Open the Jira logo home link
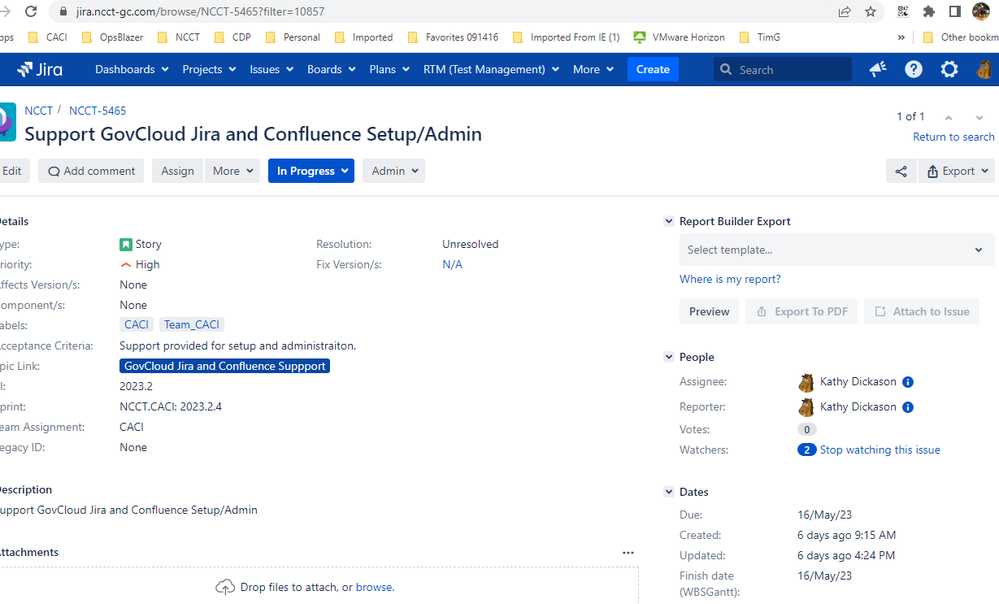 pos(40,69)
